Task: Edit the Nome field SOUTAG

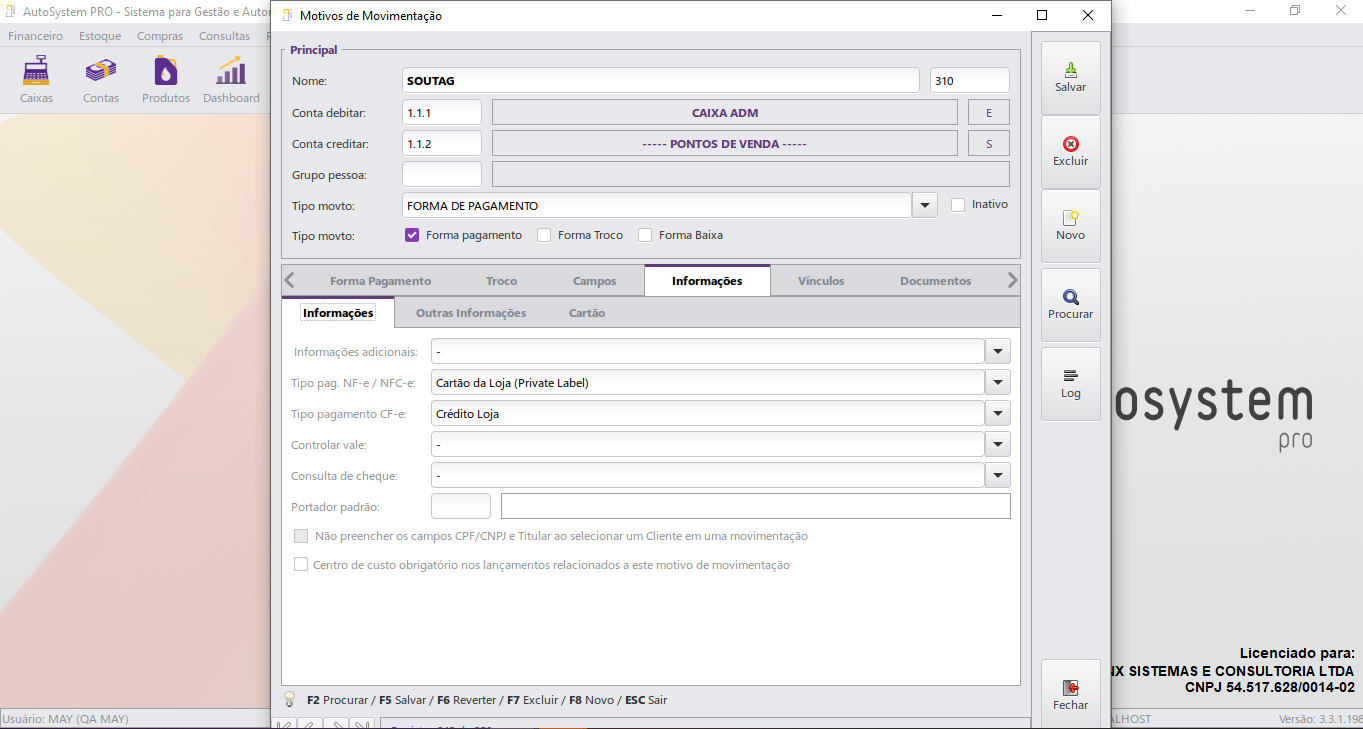Action: coord(660,81)
